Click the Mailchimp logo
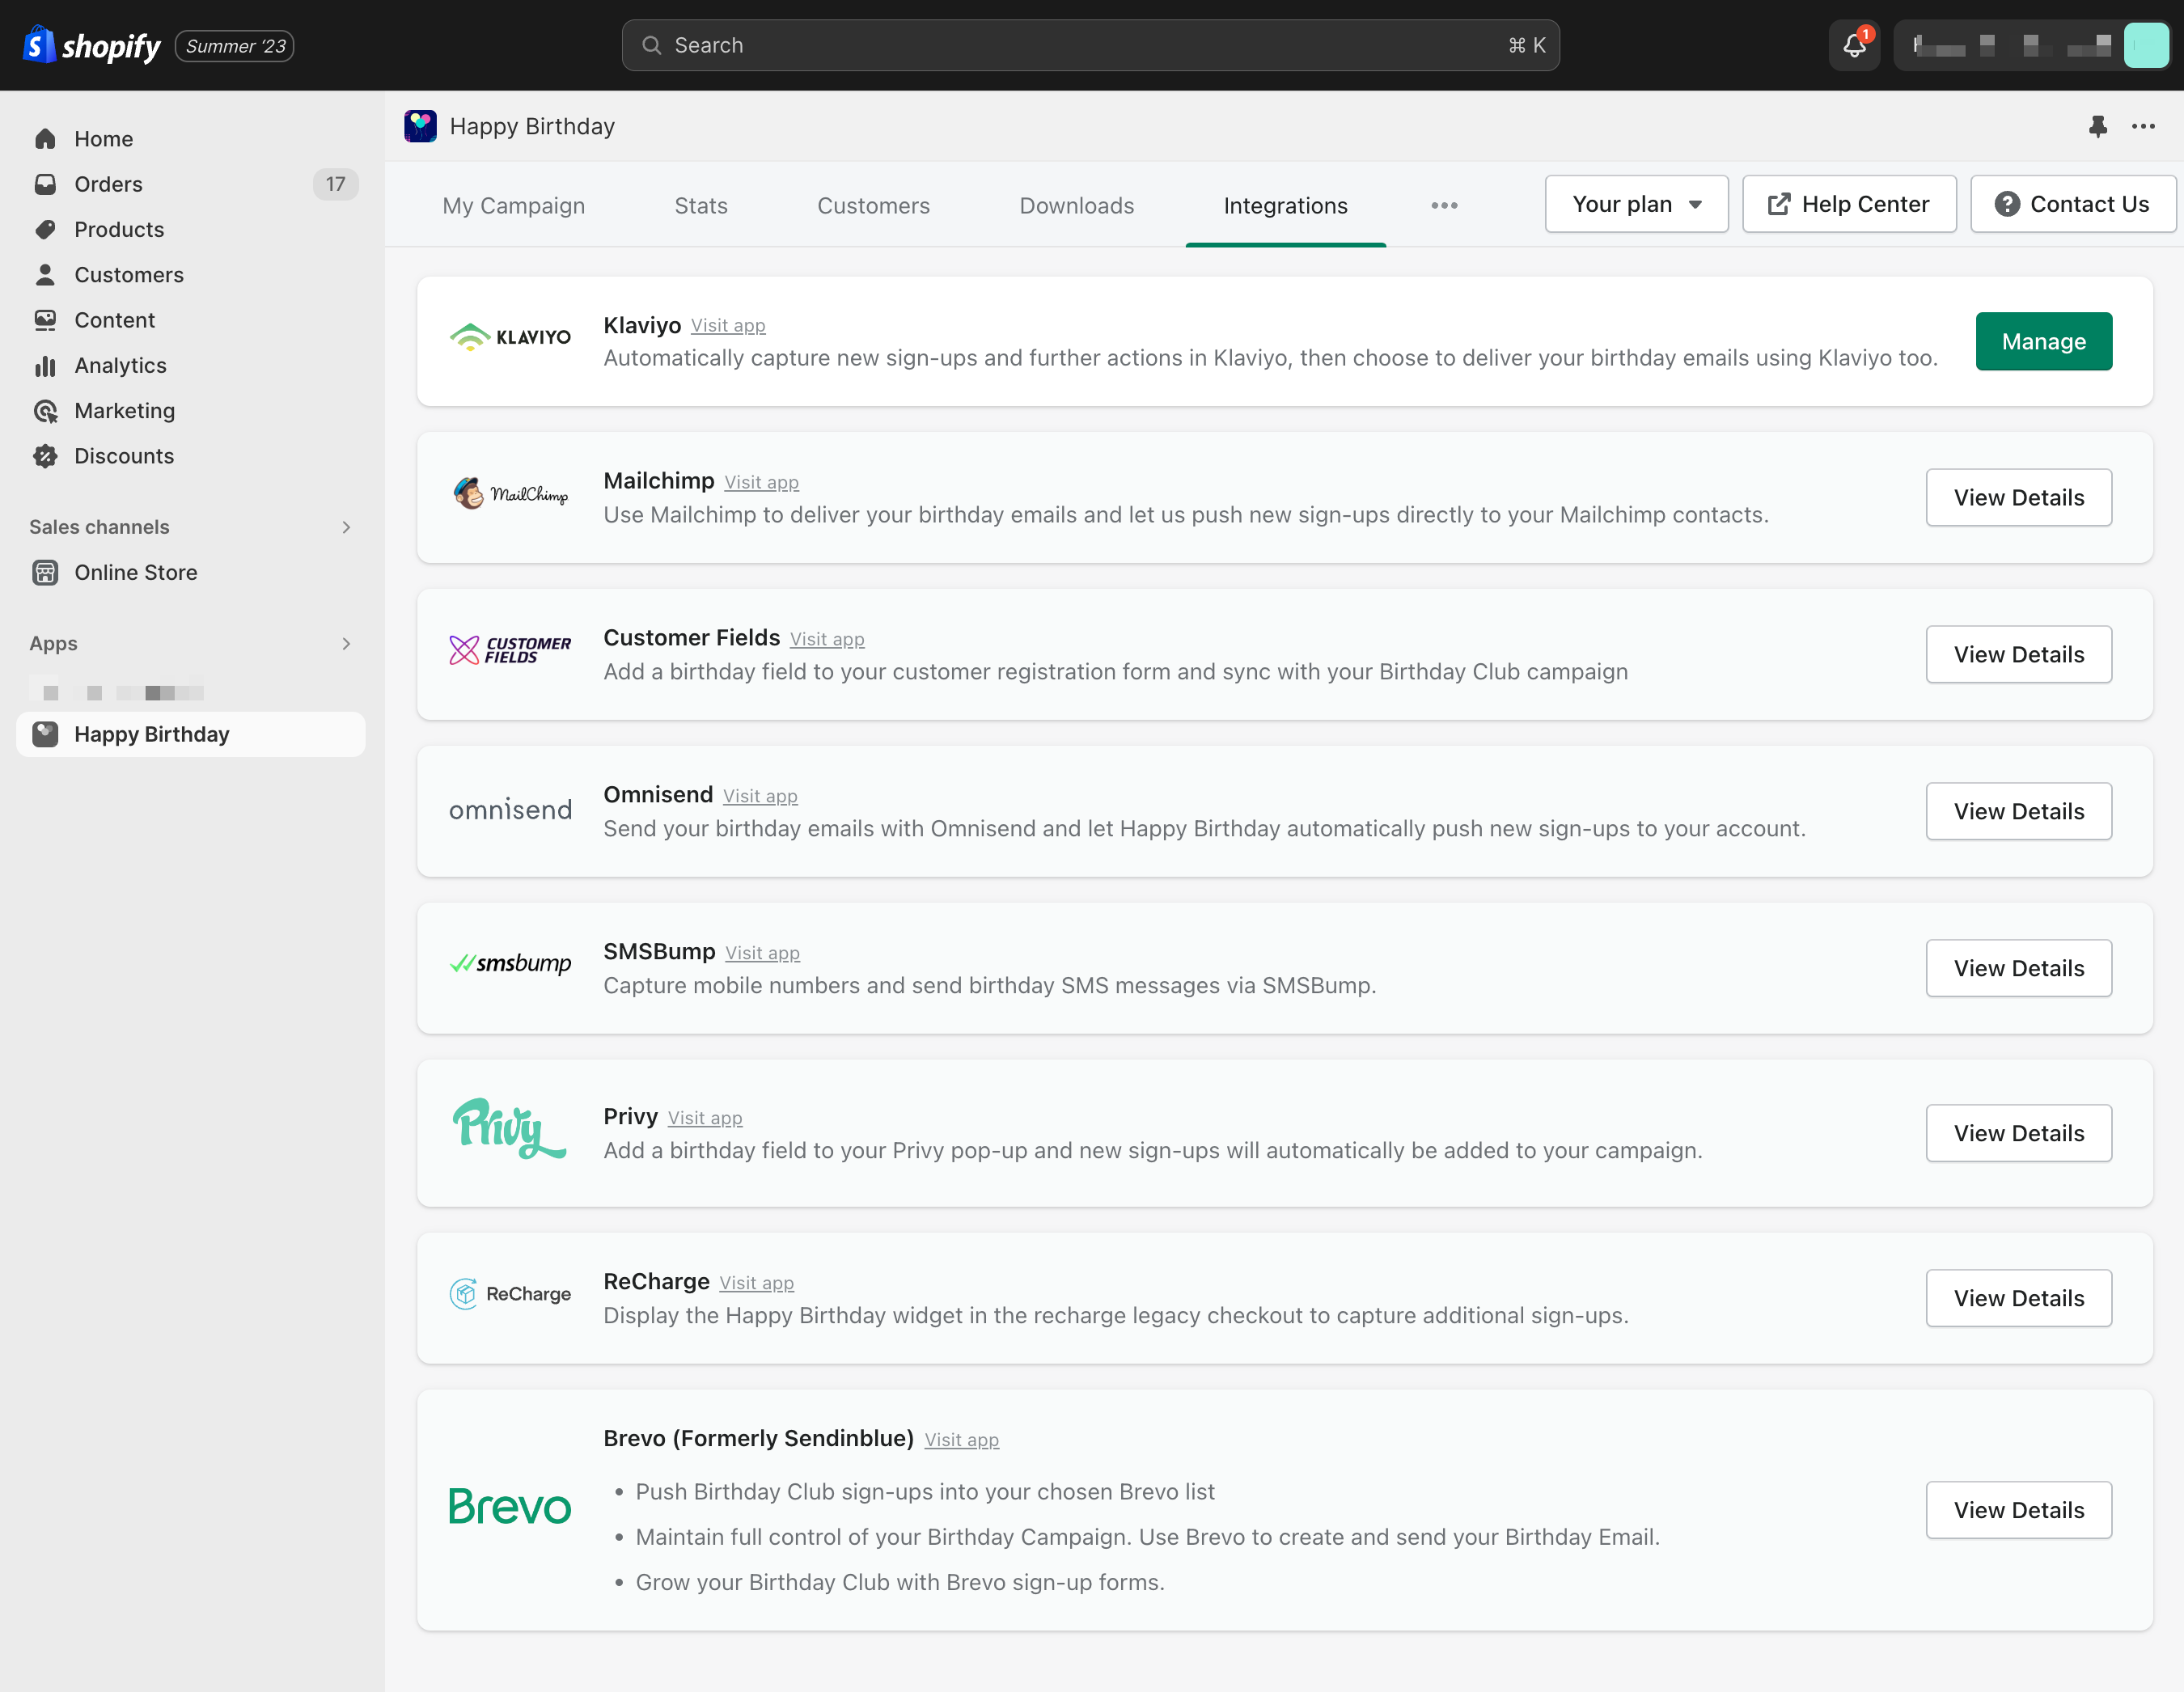The height and width of the screenshot is (1692, 2184). (510, 493)
